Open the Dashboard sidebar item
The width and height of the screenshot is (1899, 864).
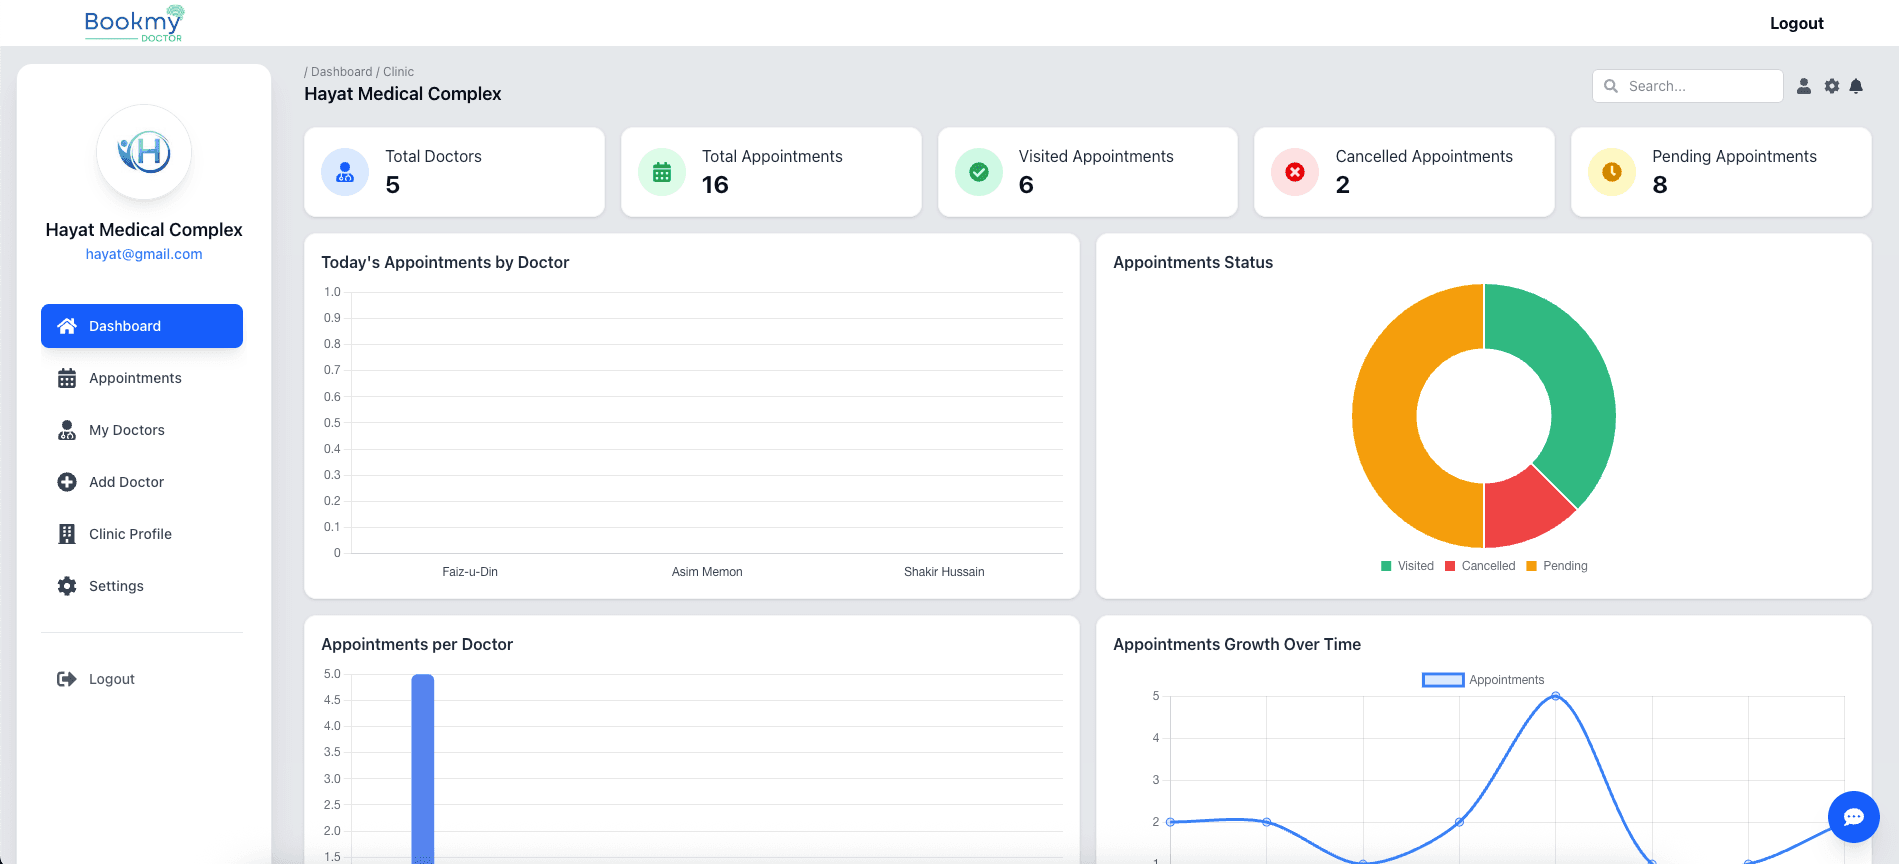[142, 326]
